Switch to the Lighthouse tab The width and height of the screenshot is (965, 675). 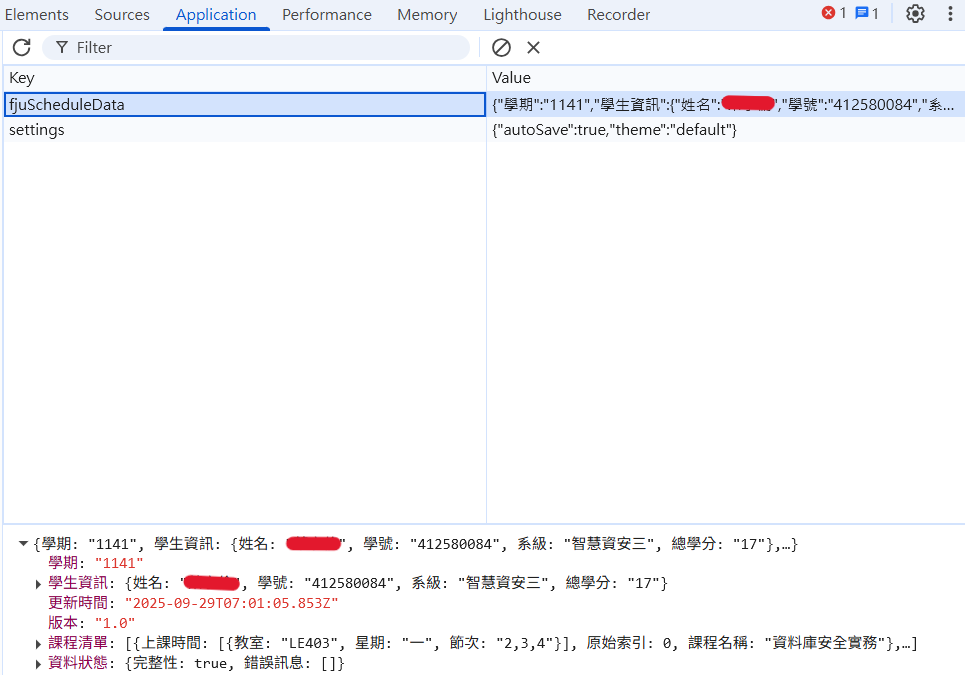click(x=523, y=15)
